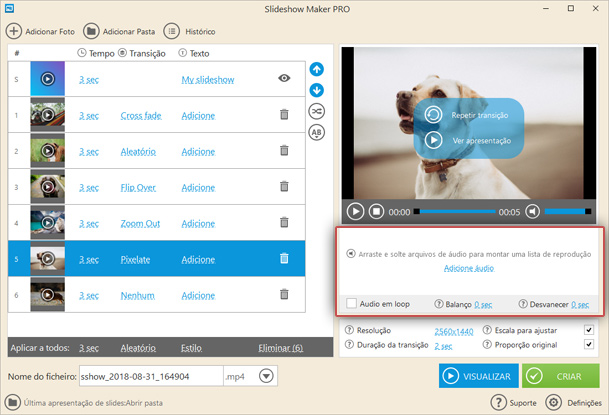
Task: Open the file format dropdown arrow
Action: click(266, 376)
